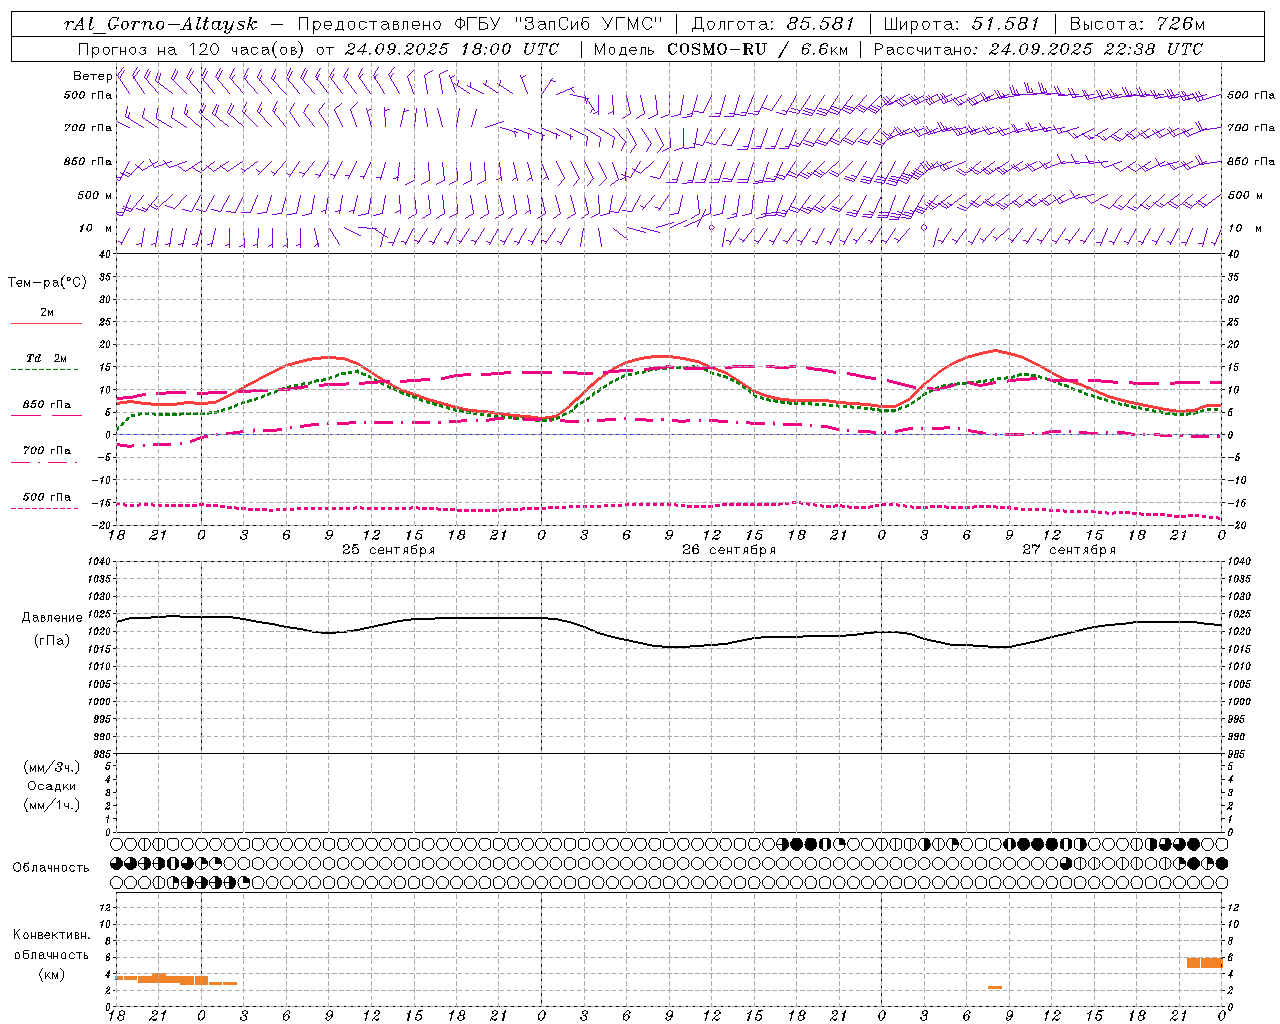Click the dashed line swatch under Td 2м
The width and height of the screenshot is (1280, 1024).
(44, 369)
